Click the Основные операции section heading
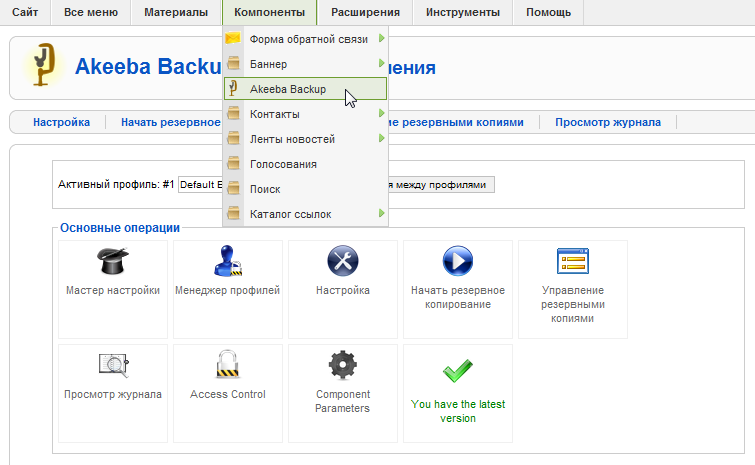The height and width of the screenshot is (465, 755). pyautogui.click(x=120, y=228)
